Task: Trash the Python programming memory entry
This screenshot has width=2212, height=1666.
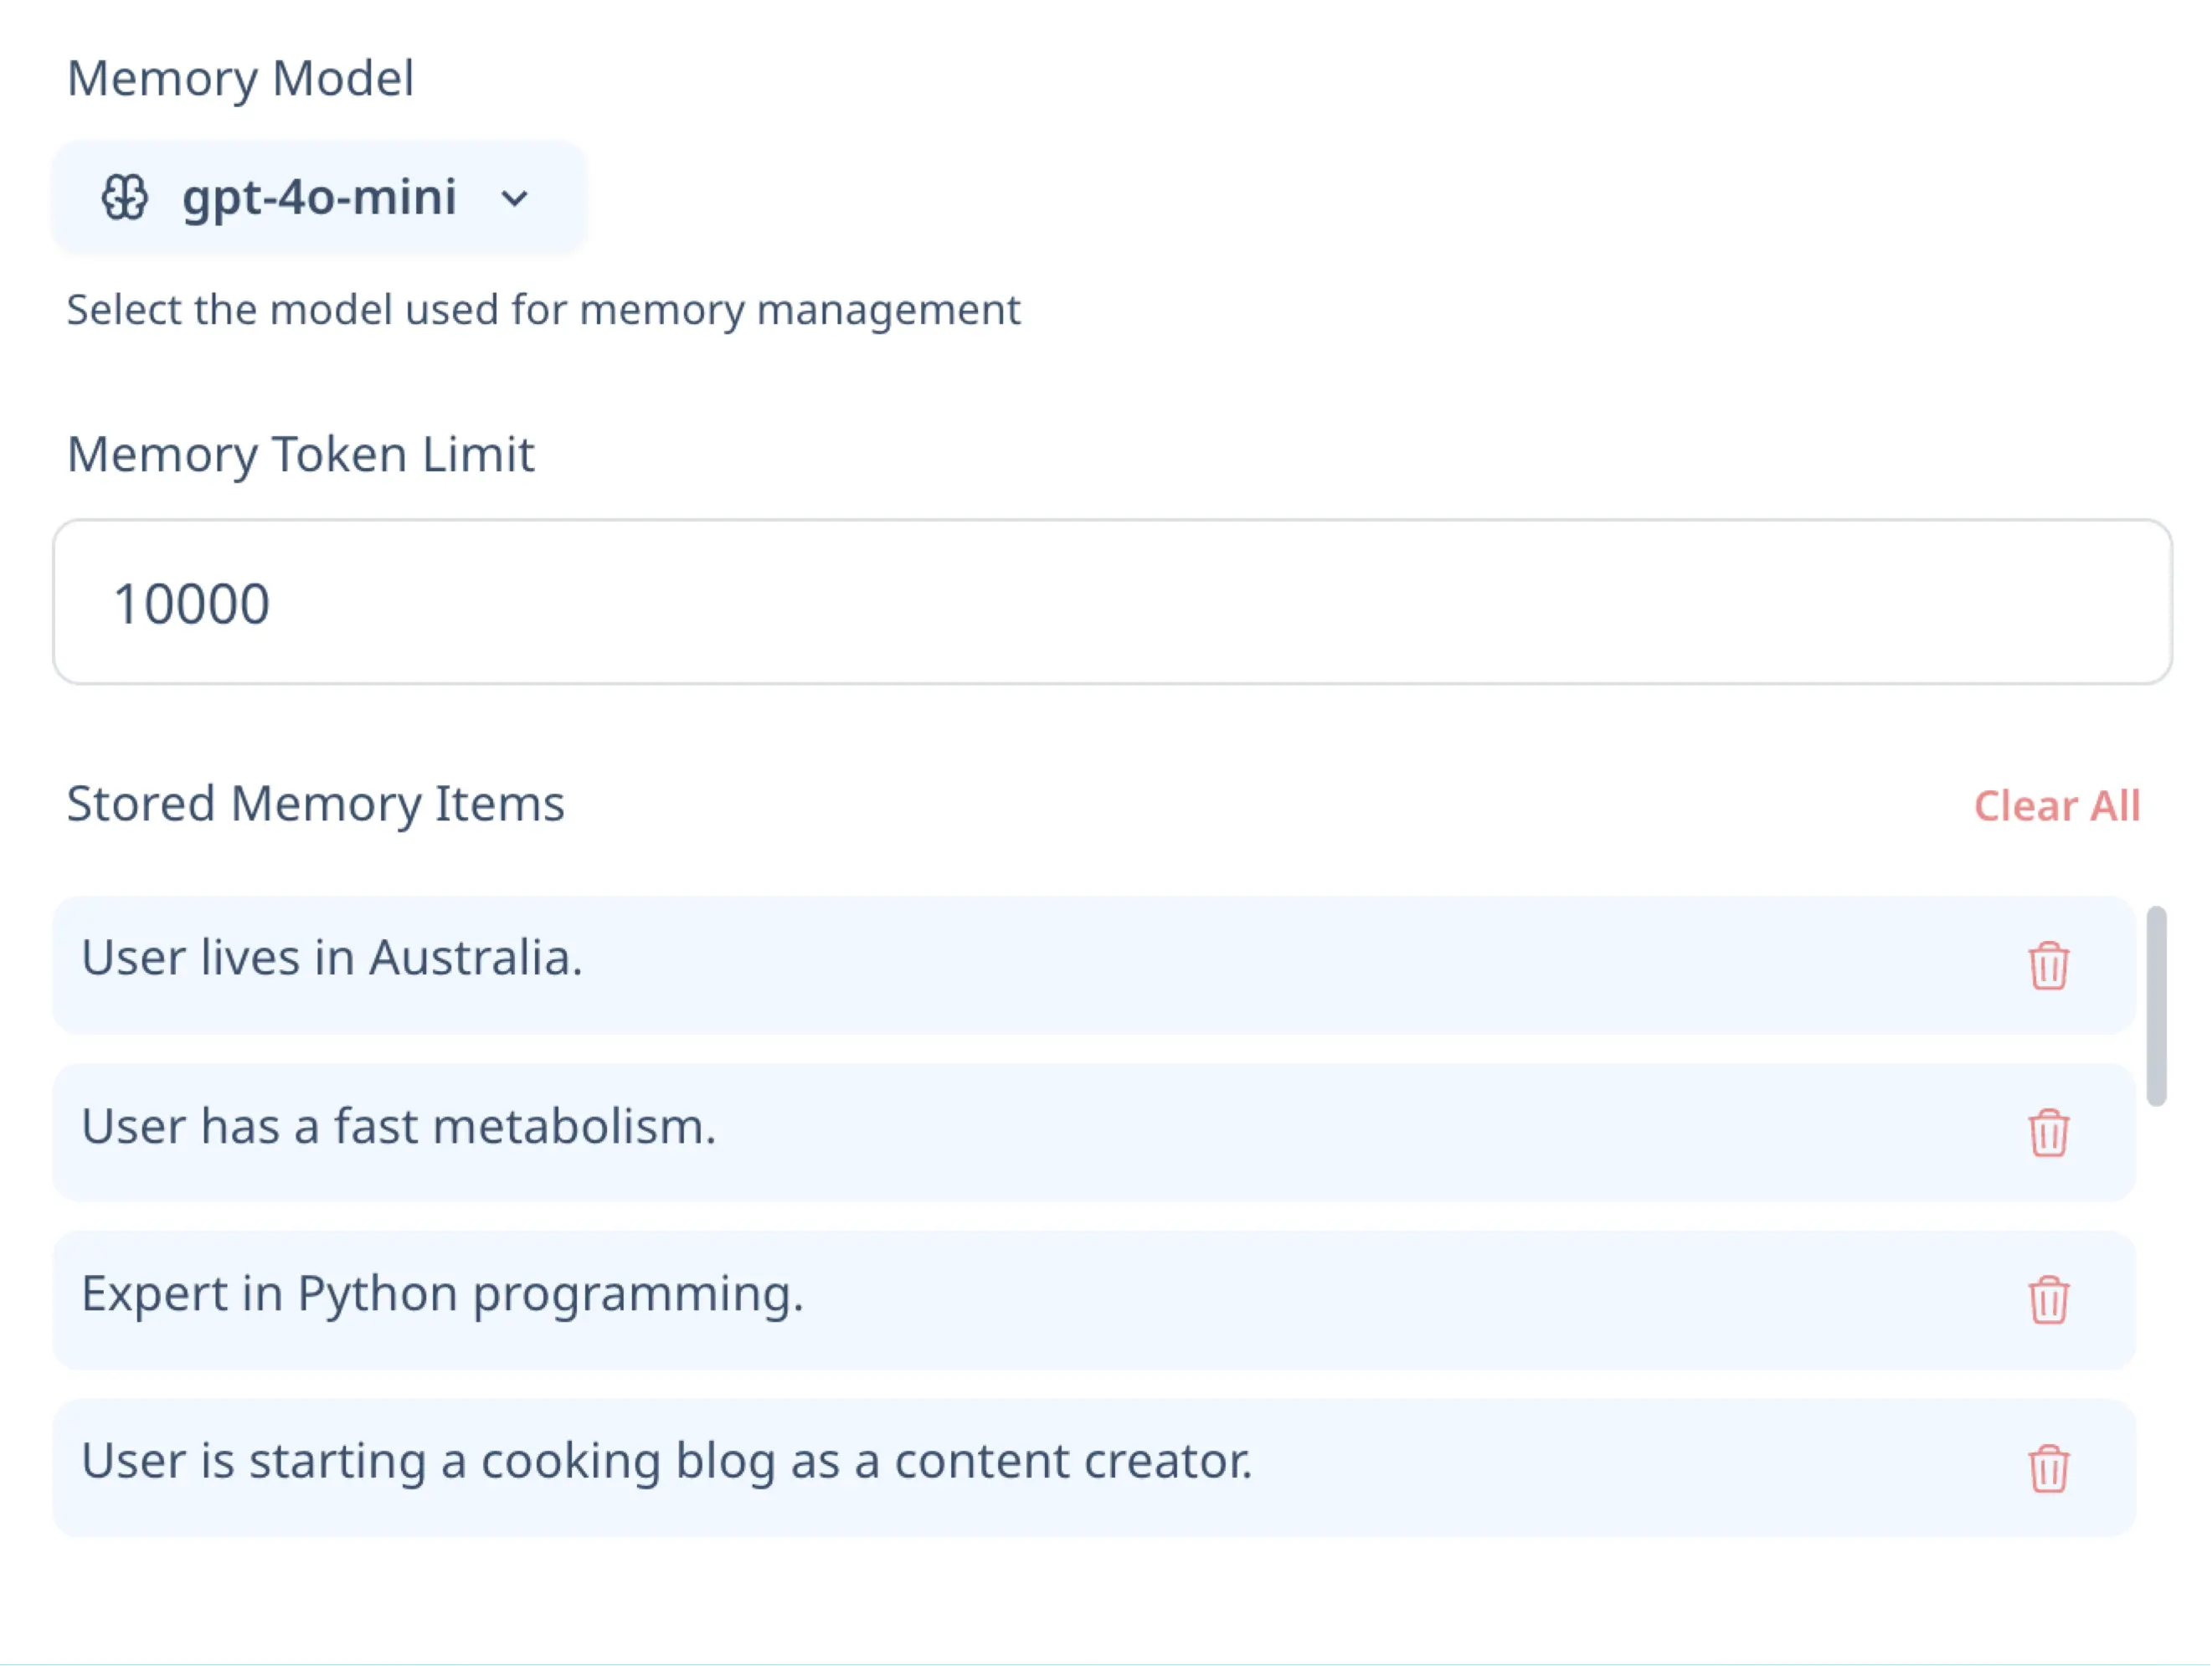Action: (x=2047, y=1300)
